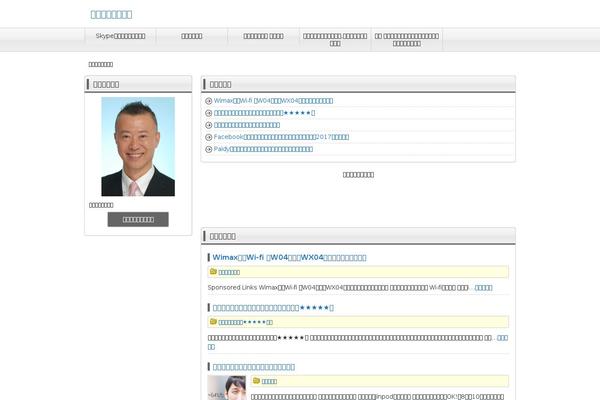Open the Facebook 2017 link in list
The height and width of the screenshot is (400, 600).
(x=281, y=137)
